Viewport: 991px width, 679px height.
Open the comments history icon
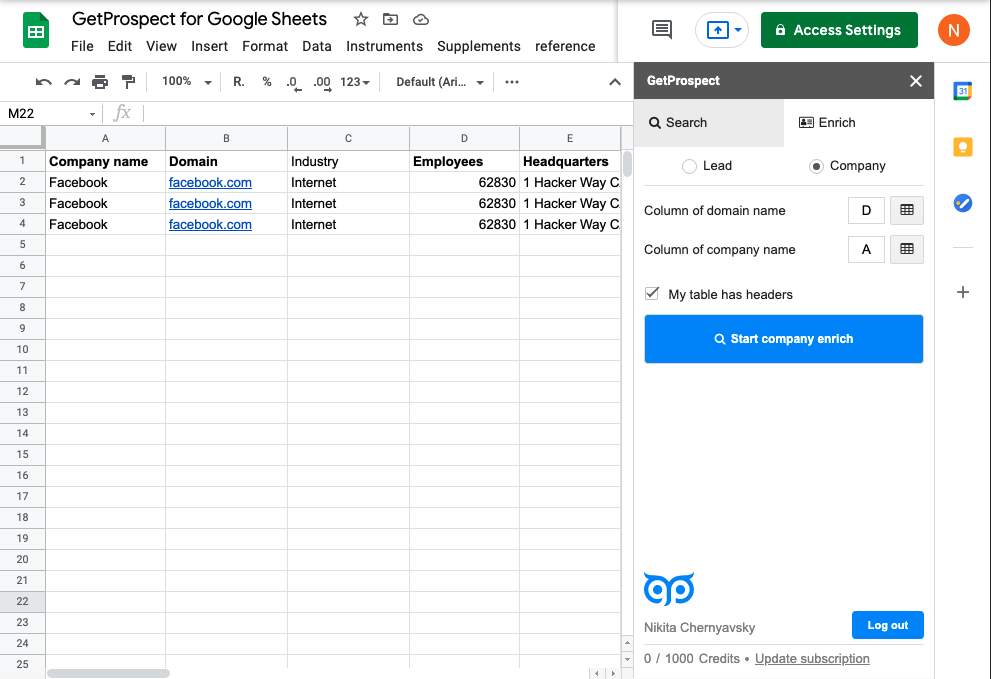tap(662, 30)
